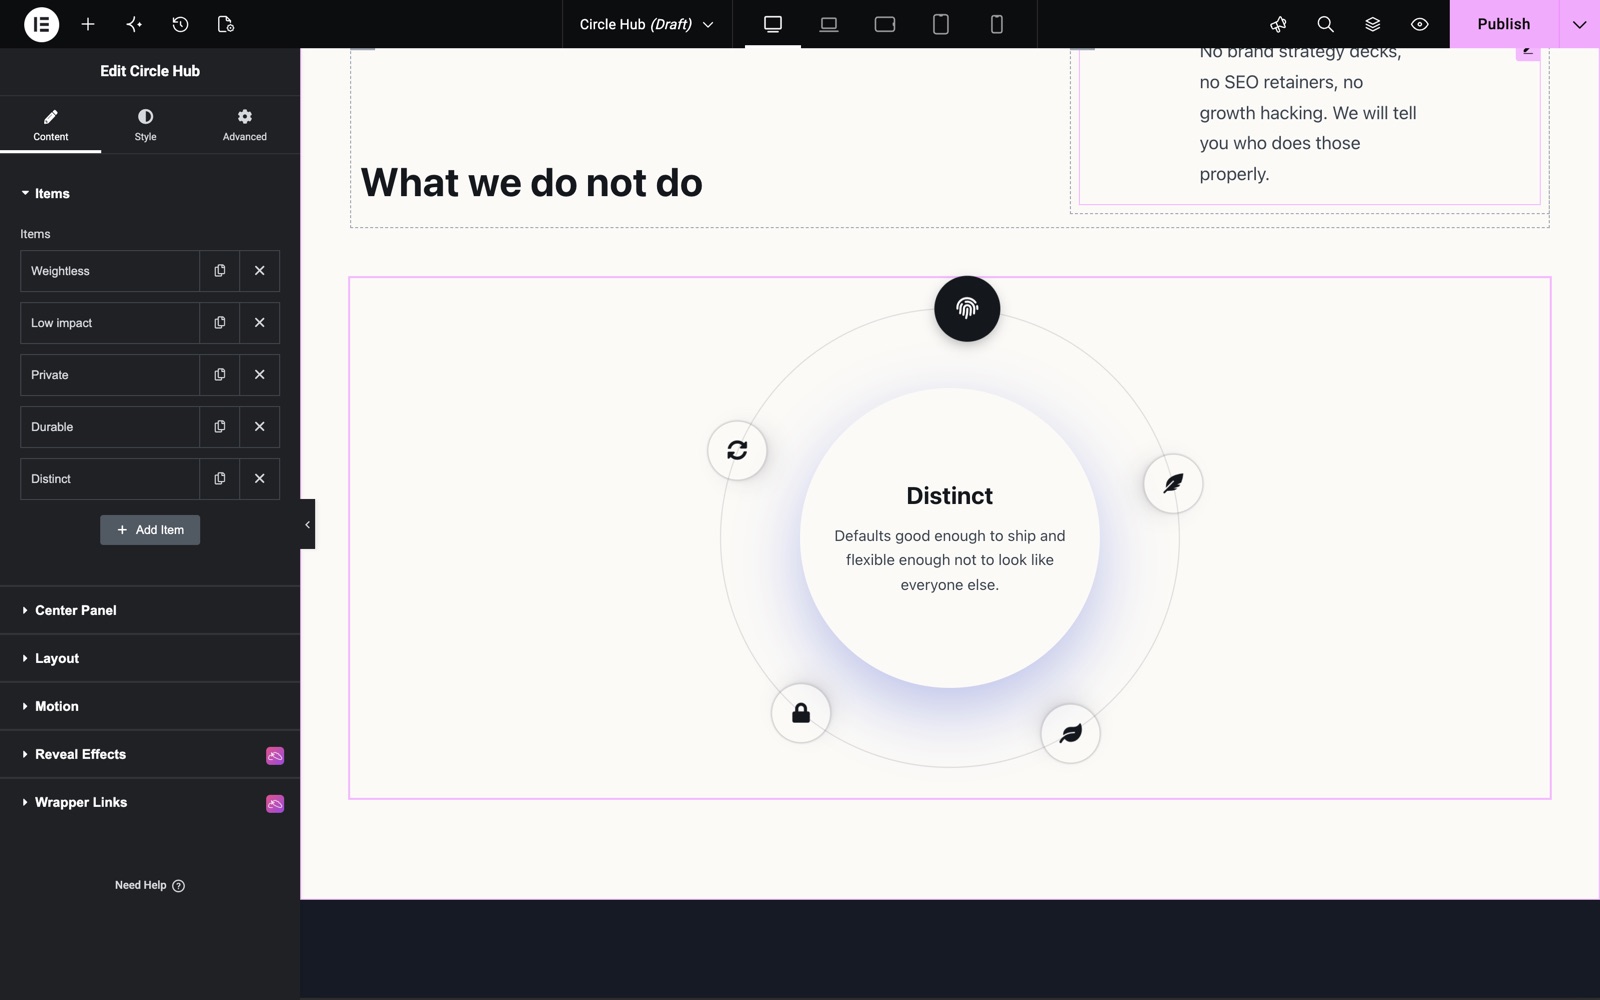Select the Advanced tab

point(245,125)
